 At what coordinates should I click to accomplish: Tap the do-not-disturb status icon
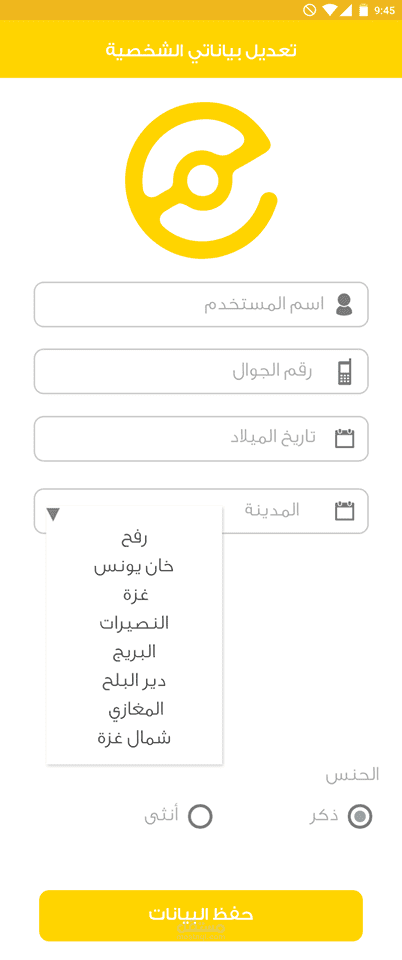(310, 10)
